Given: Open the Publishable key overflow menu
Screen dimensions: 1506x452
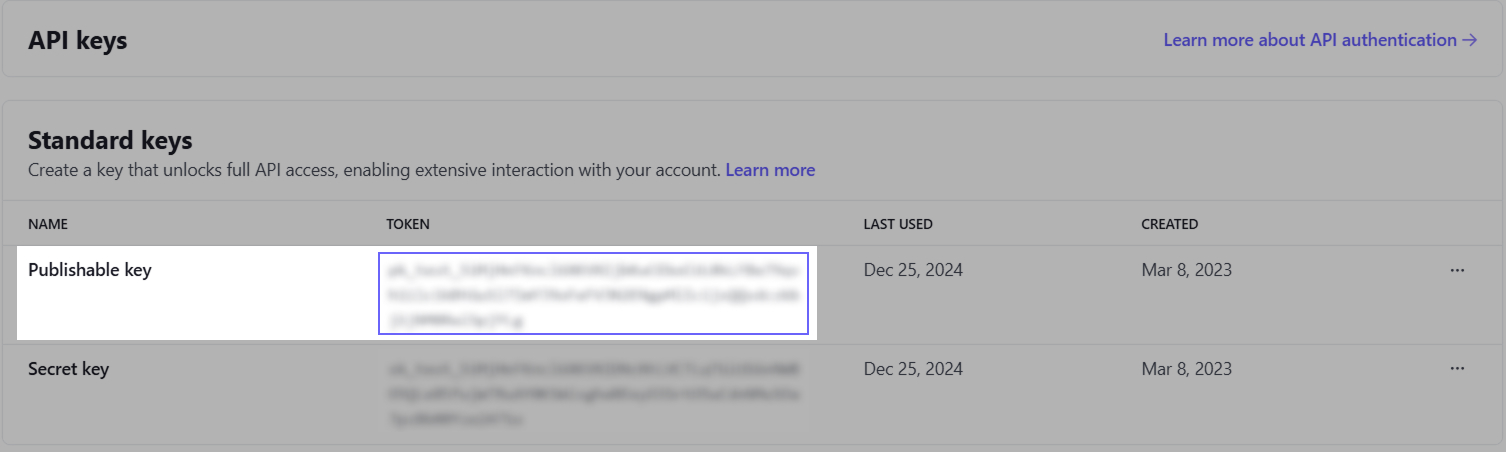Looking at the screenshot, I should [1457, 270].
